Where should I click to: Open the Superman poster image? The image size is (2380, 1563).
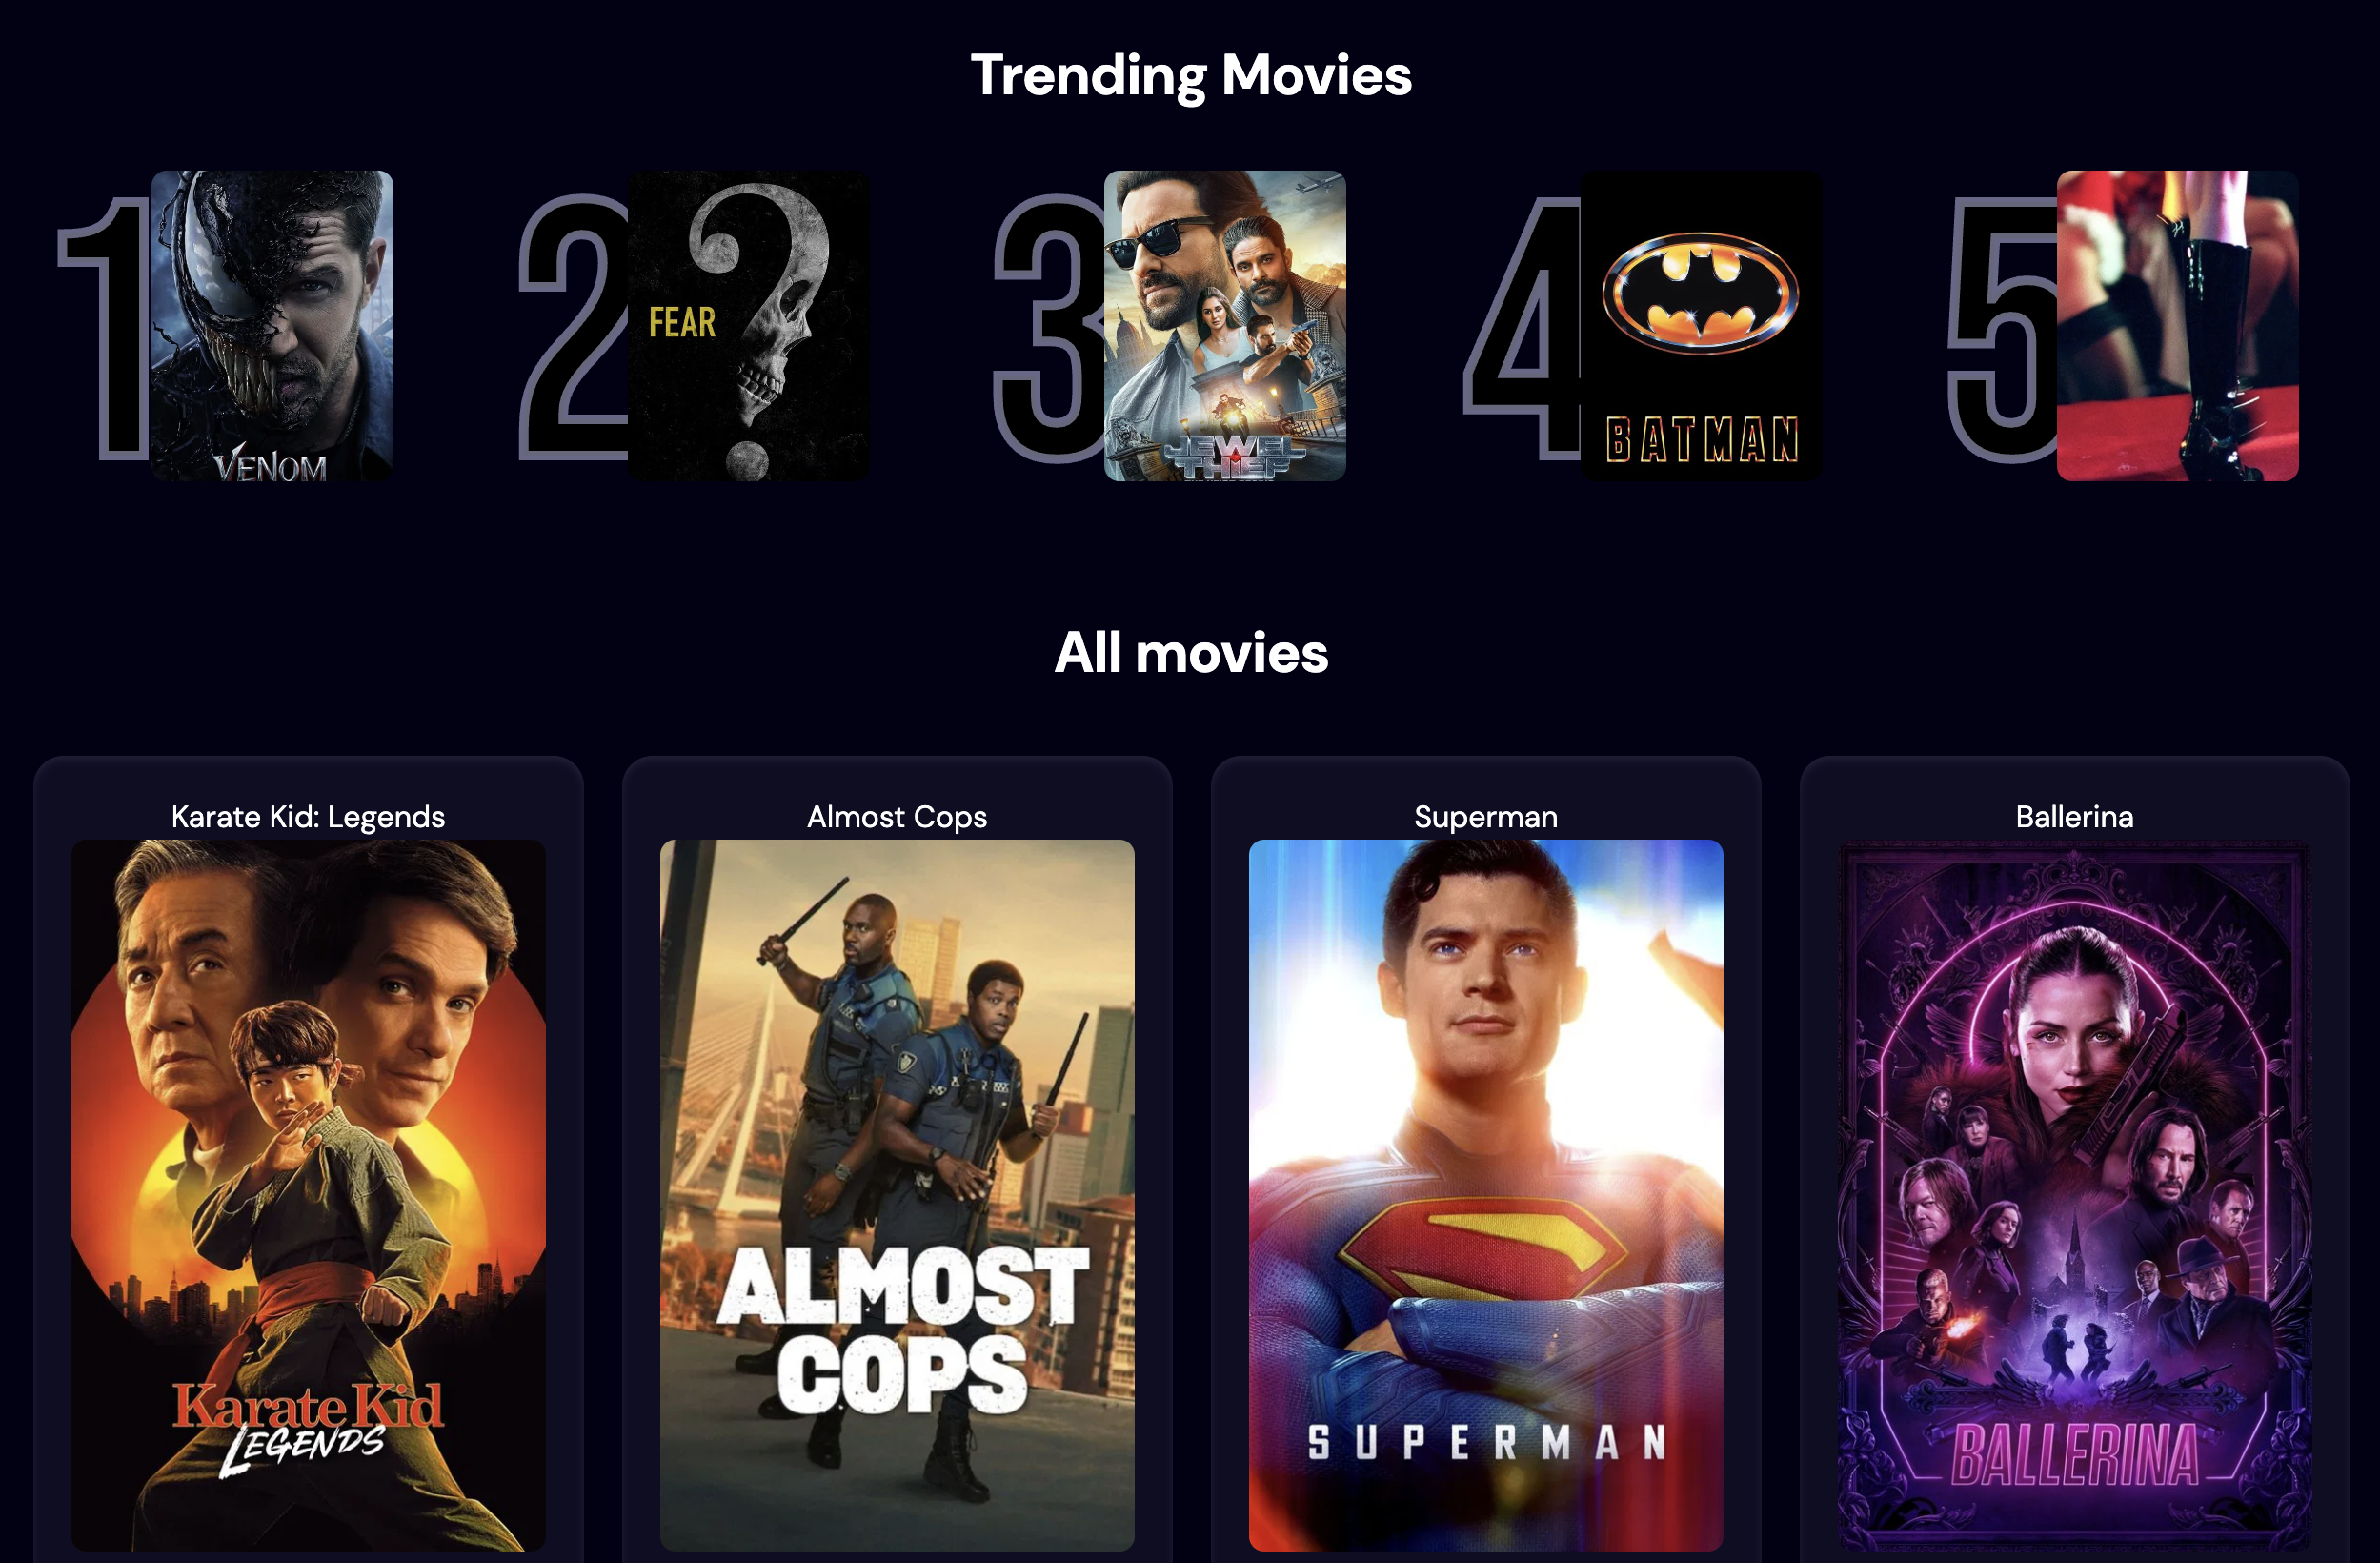1486,1195
